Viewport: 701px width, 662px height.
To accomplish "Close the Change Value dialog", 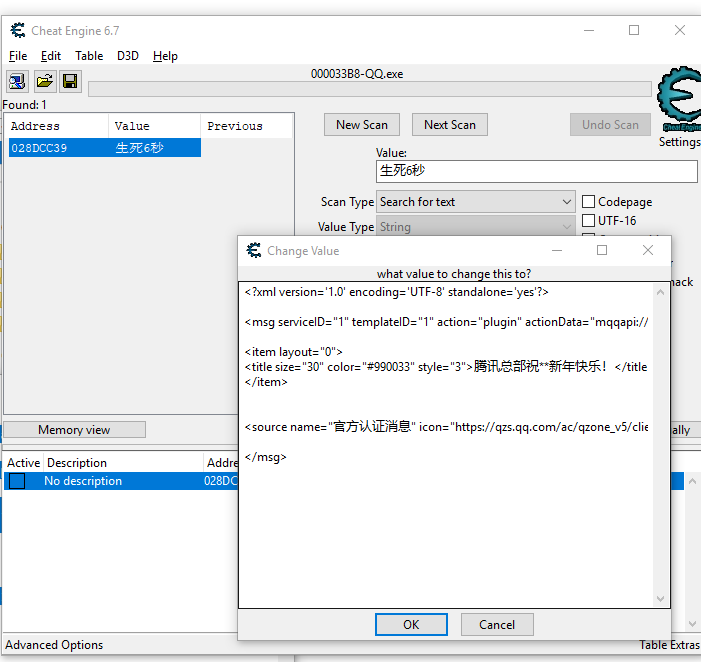I will click(648, 250).
